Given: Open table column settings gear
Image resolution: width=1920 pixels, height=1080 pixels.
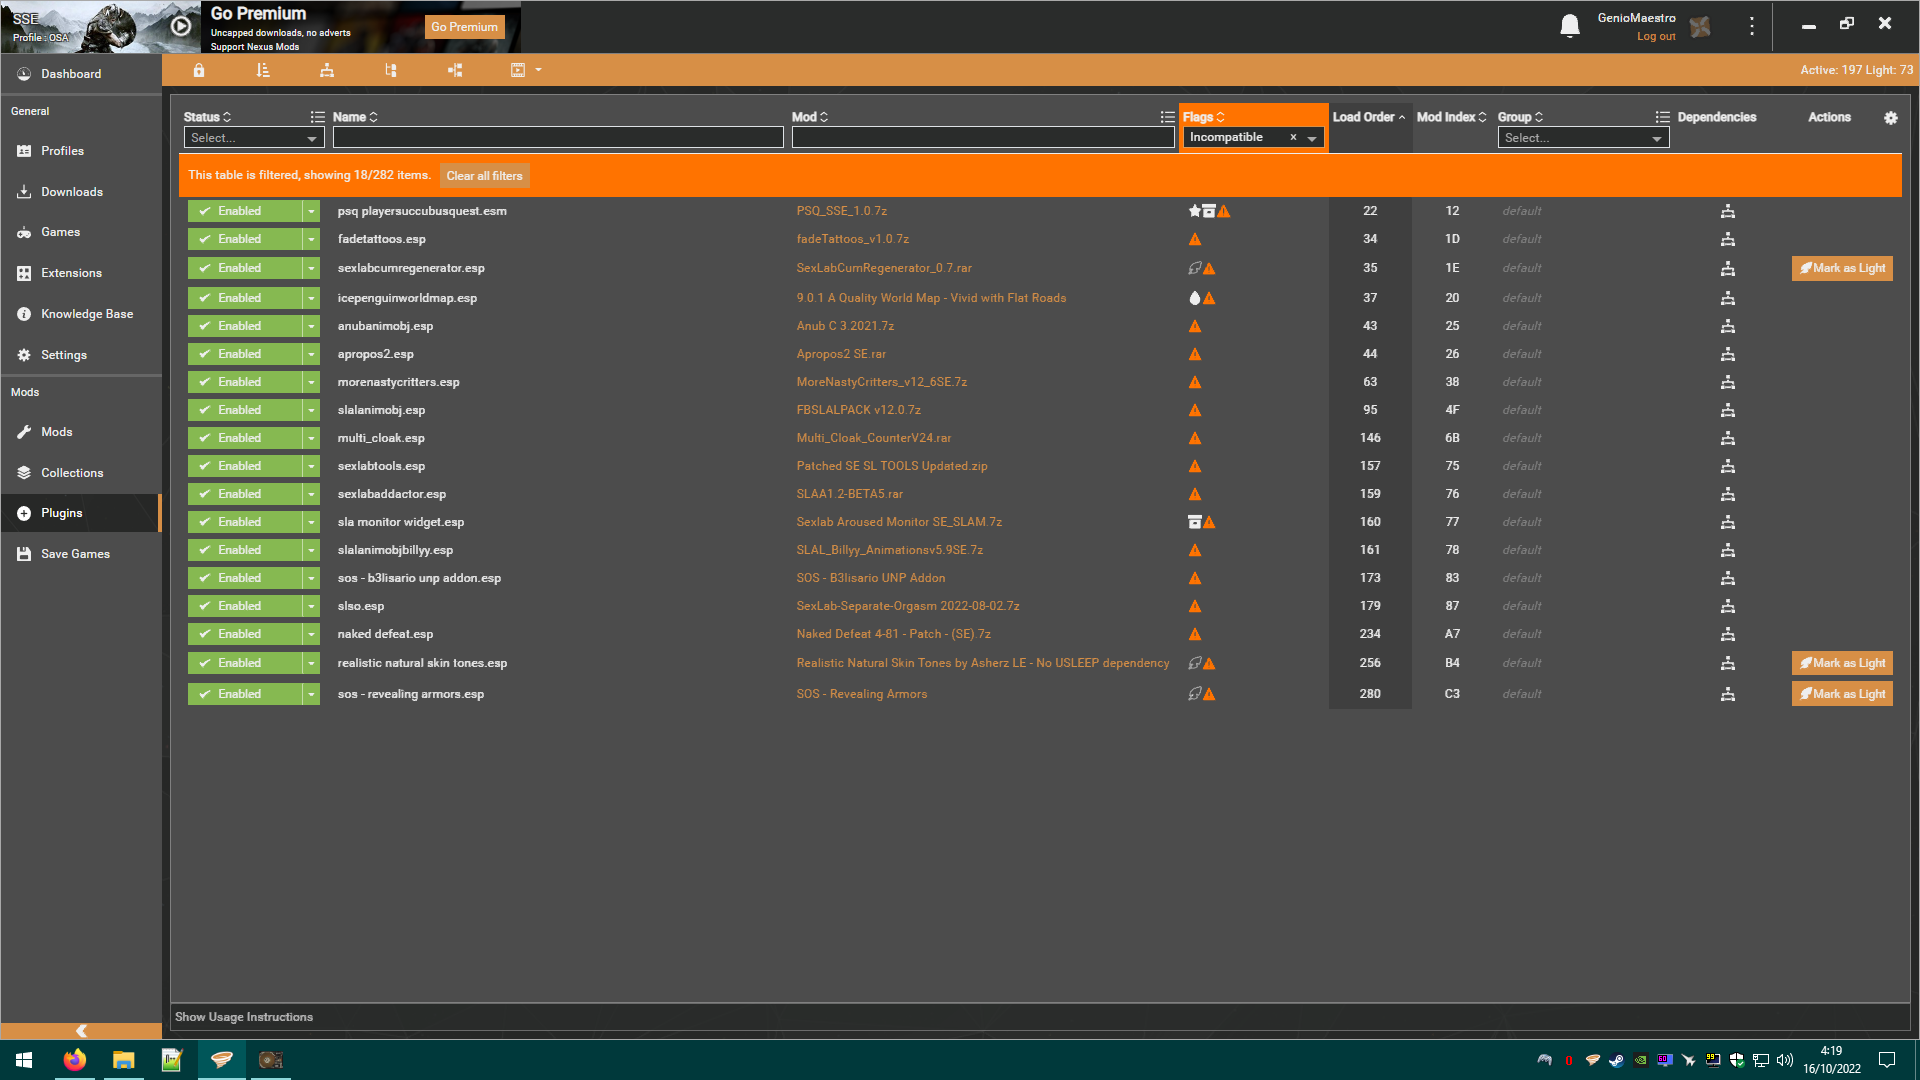Looking at the screenshot, I should click(1890, 118).
